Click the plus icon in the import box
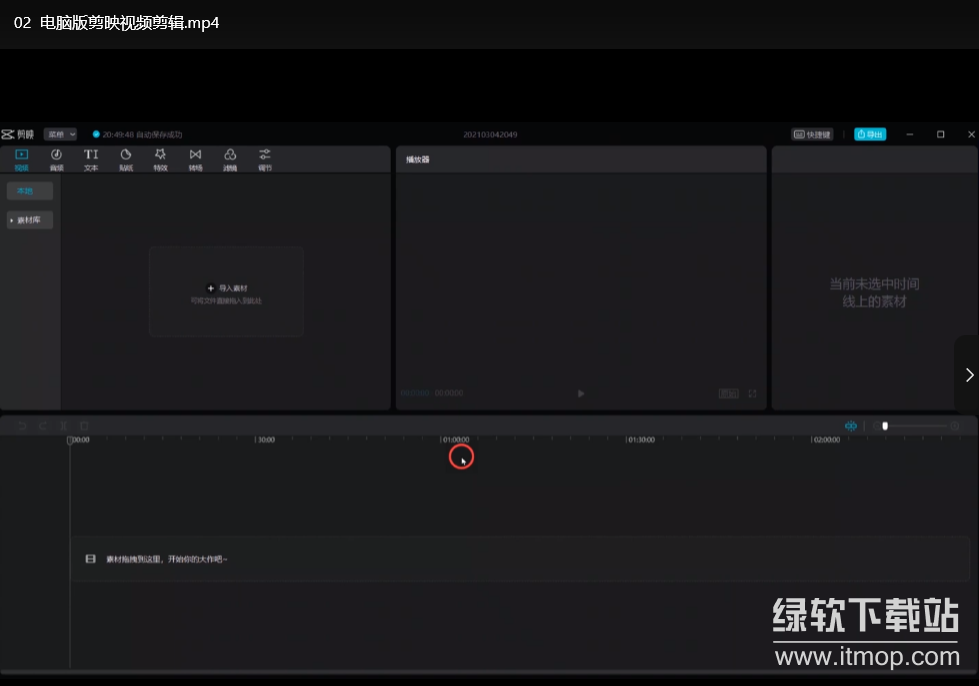Image resolution: width=979 pixels, height=686 pixels. [210, 288]
